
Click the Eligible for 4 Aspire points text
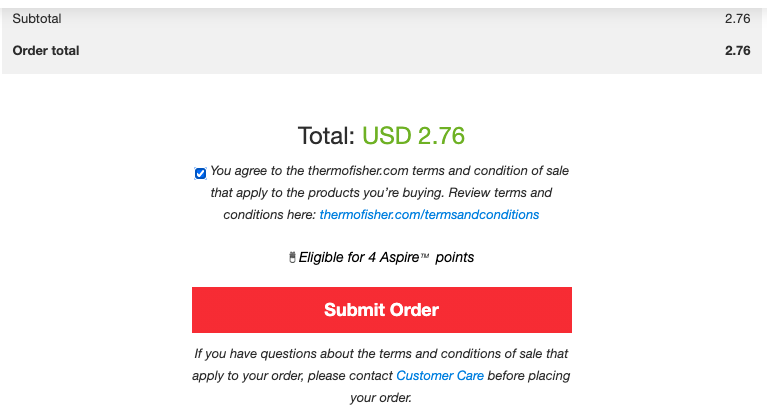[386, 257]
